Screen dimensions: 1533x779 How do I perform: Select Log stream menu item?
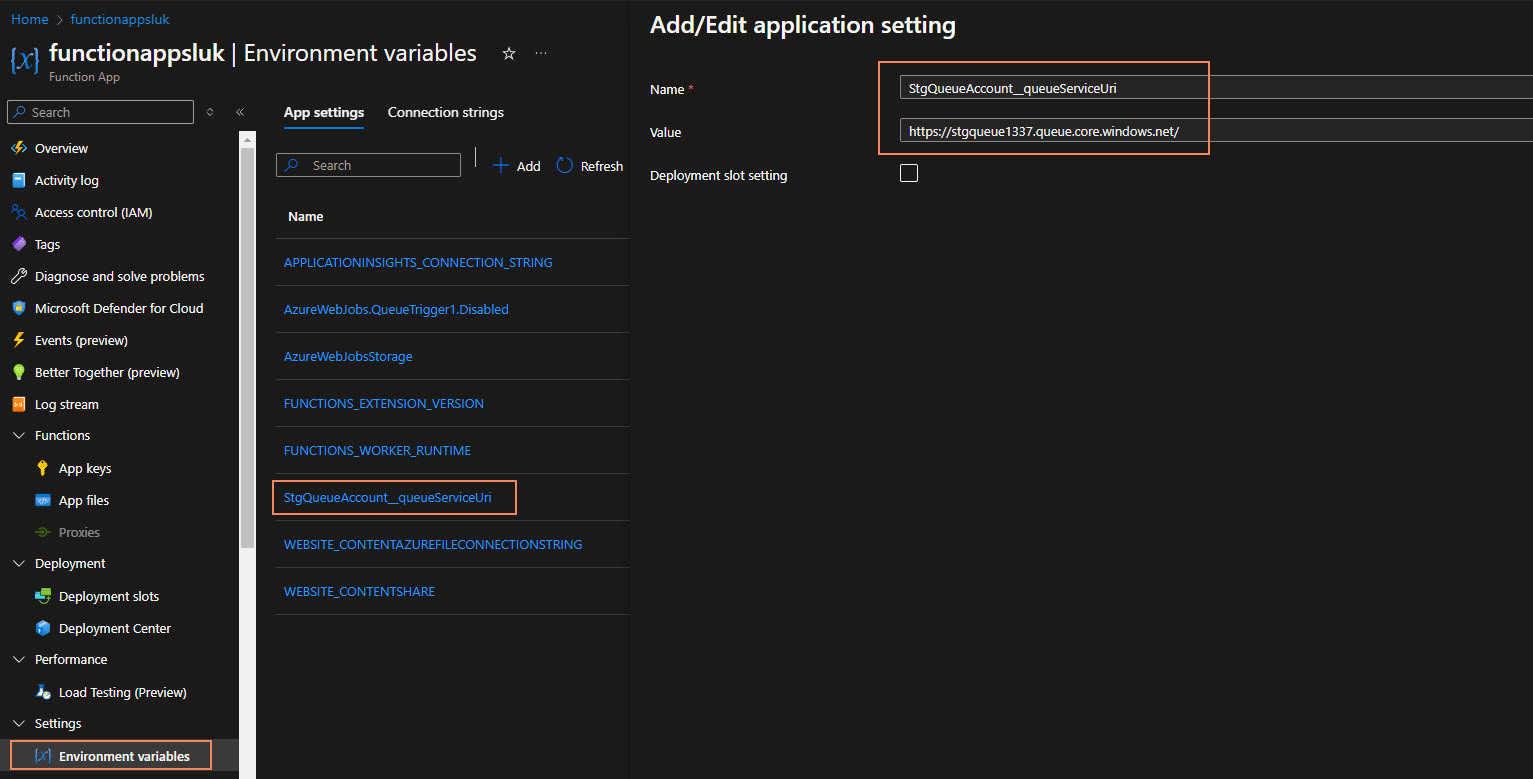click(67, 404)
